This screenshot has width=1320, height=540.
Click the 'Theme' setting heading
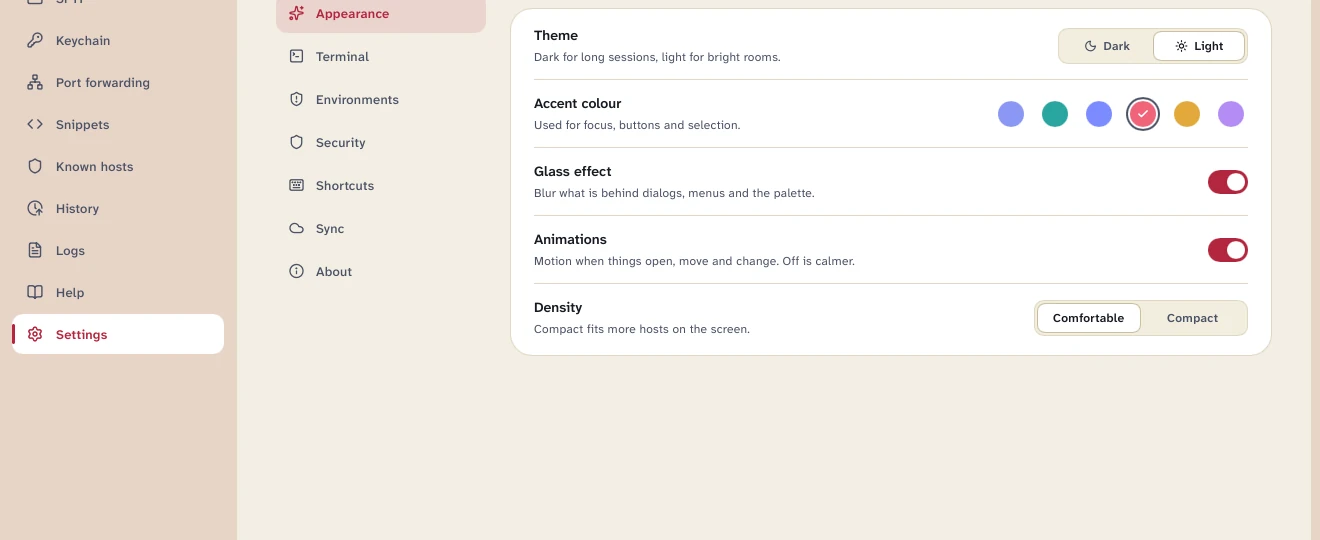[x=556, y=35]
